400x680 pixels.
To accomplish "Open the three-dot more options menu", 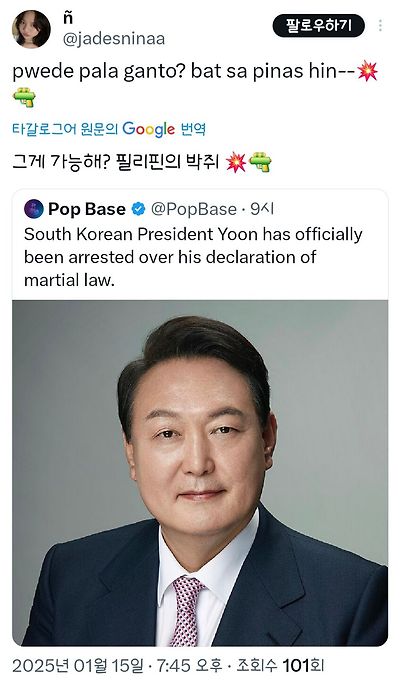I will coord(380,26).
